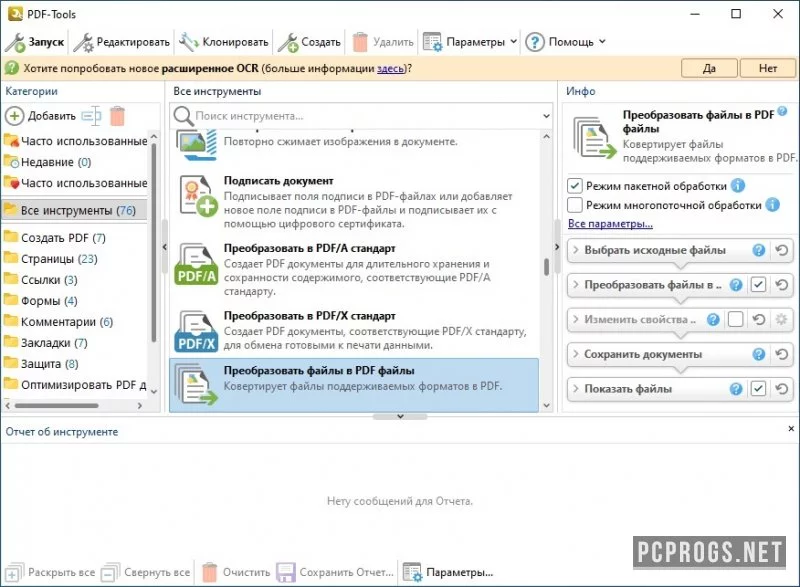Collapse the tool list via bottom chevron
The image size is (800, 587).
pos(400,416)
